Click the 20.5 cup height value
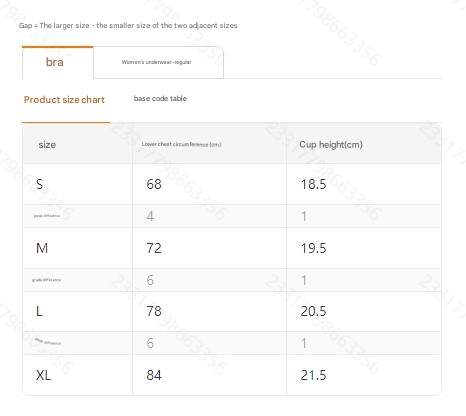The width and height of the screenshot is (466, 416). tap(313, 311)
